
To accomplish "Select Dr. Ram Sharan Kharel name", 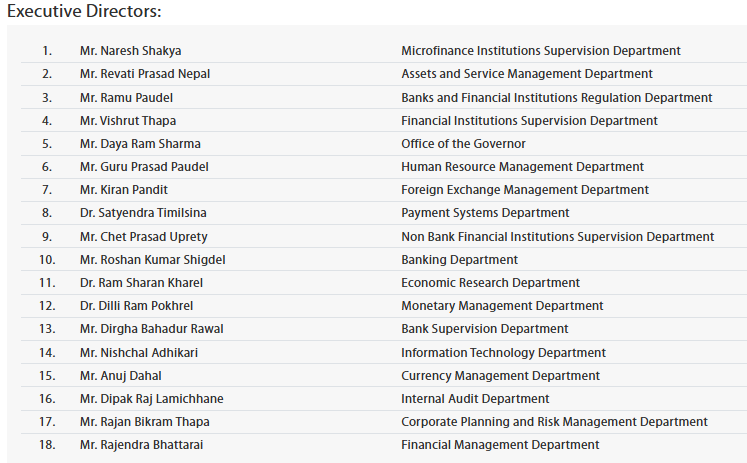I will (139, 283).
